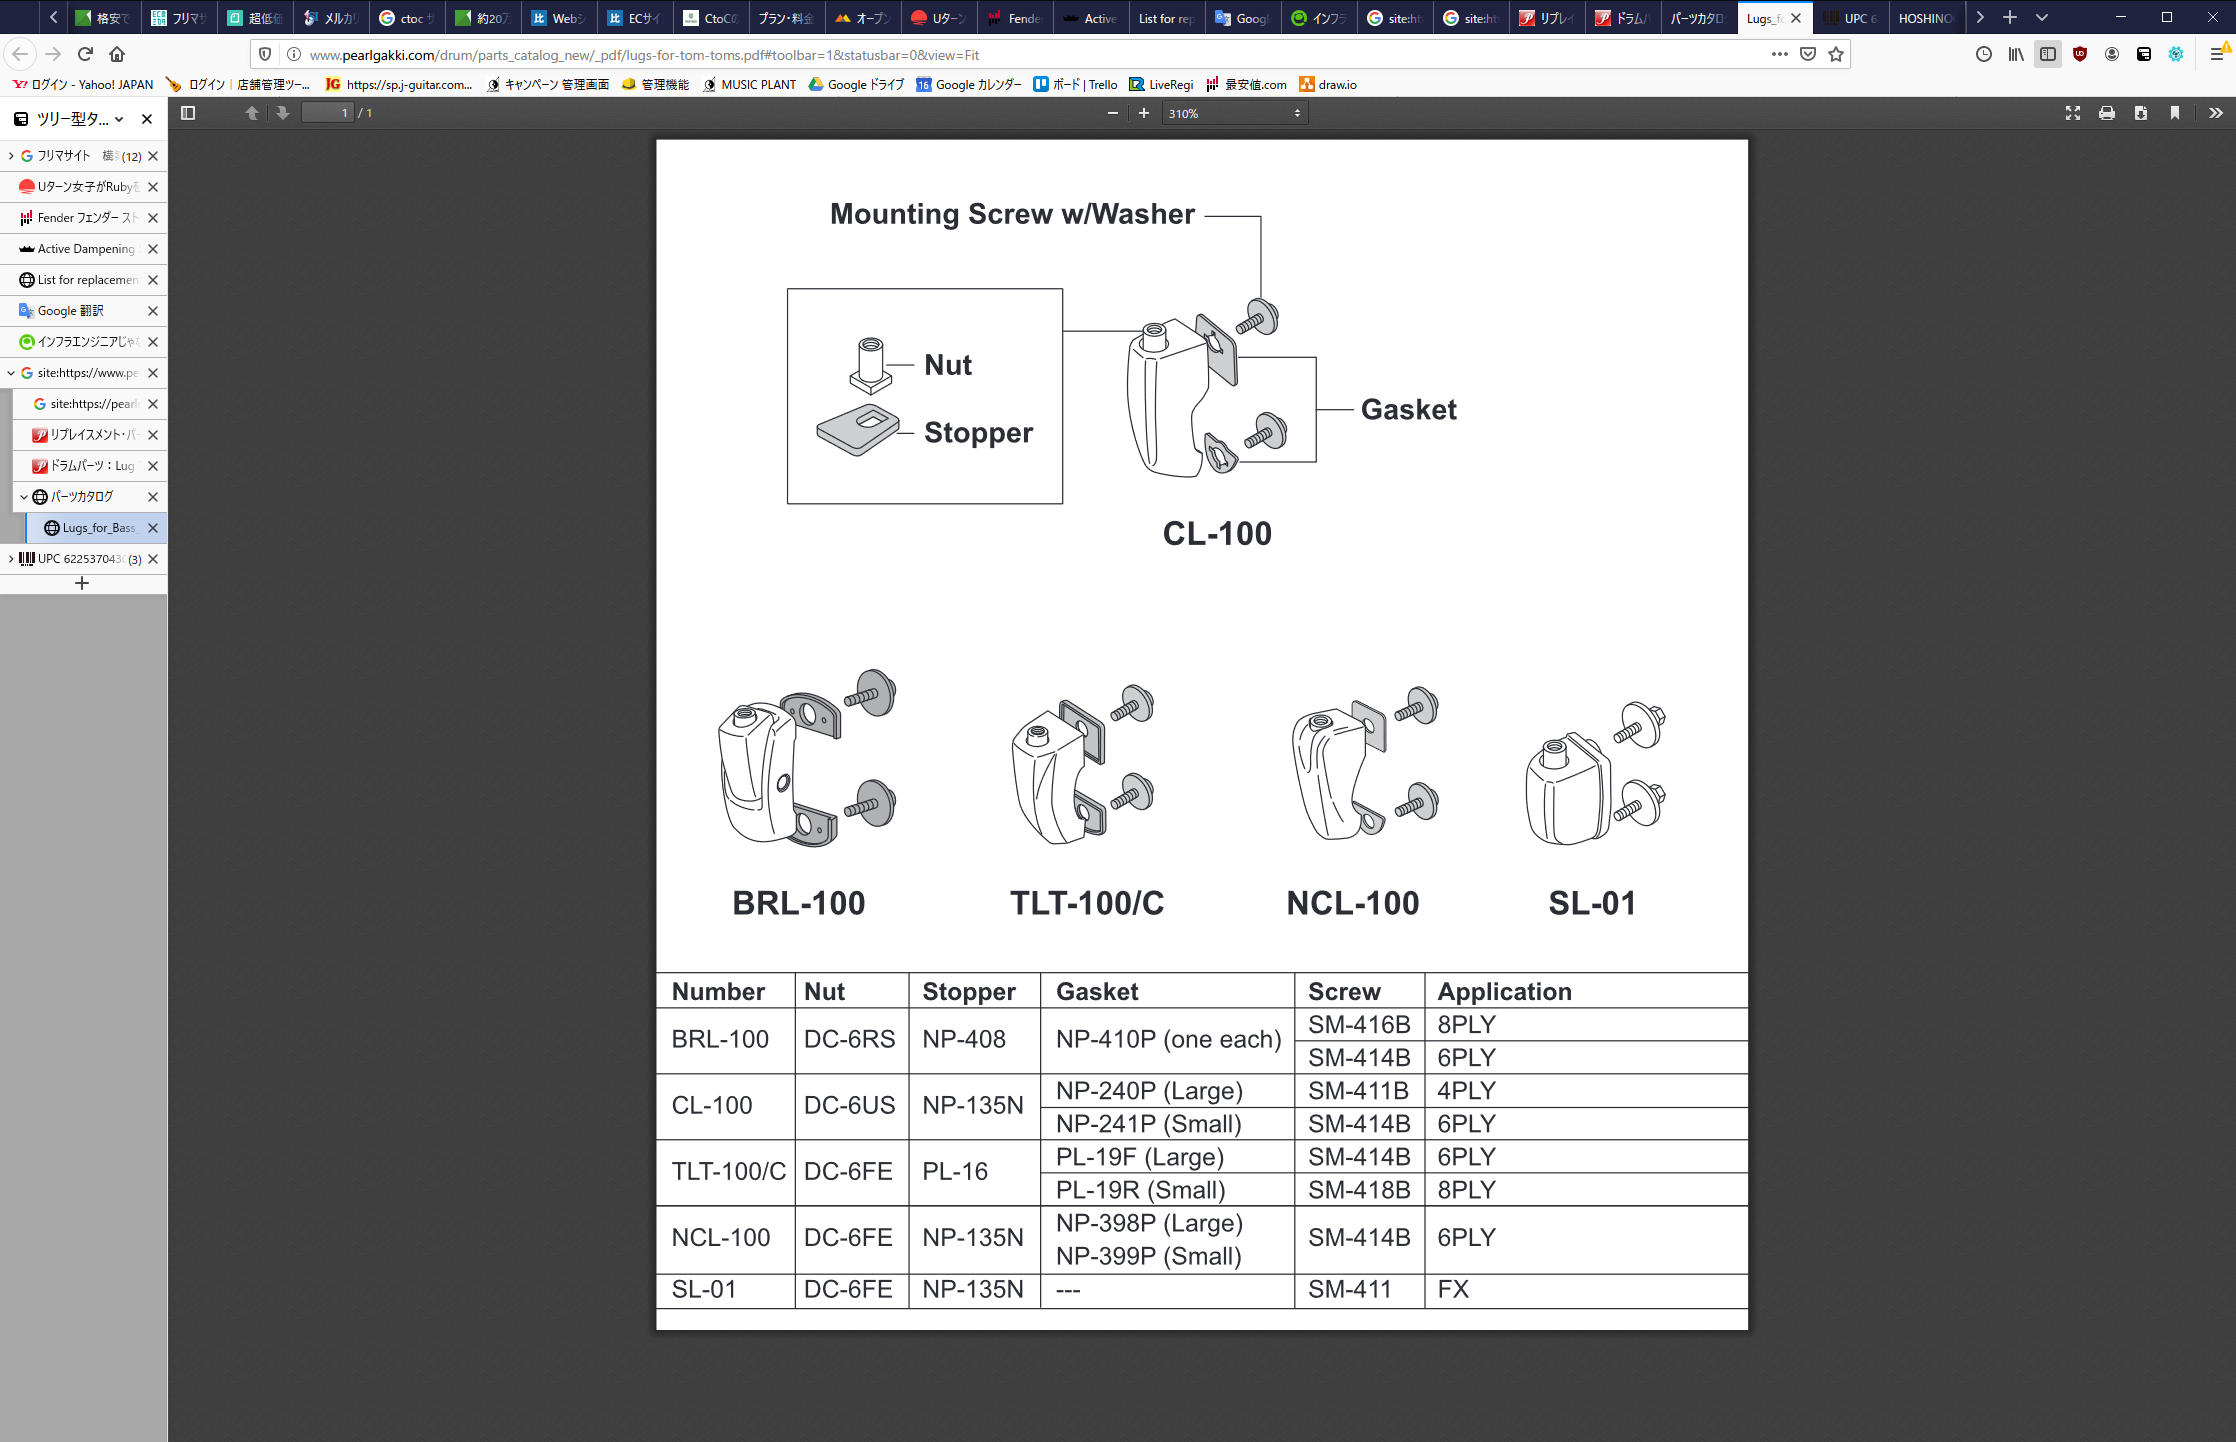Add new tab in sidebar

point(82,583)
